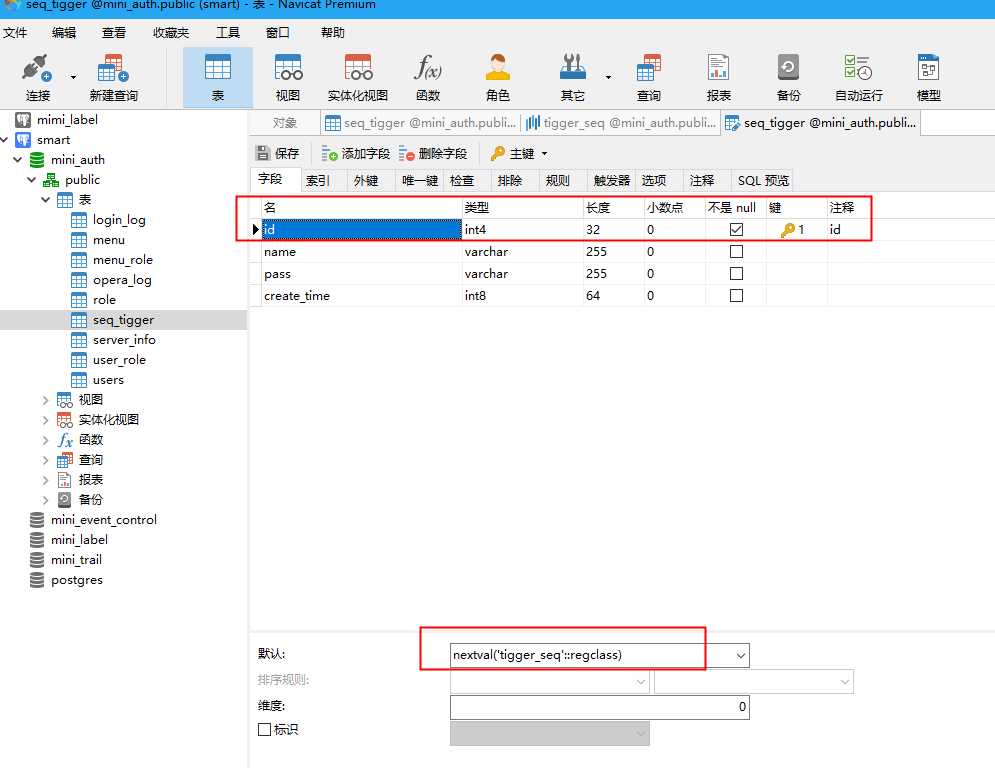Expand the 函数 functions folder

(46, 439)
